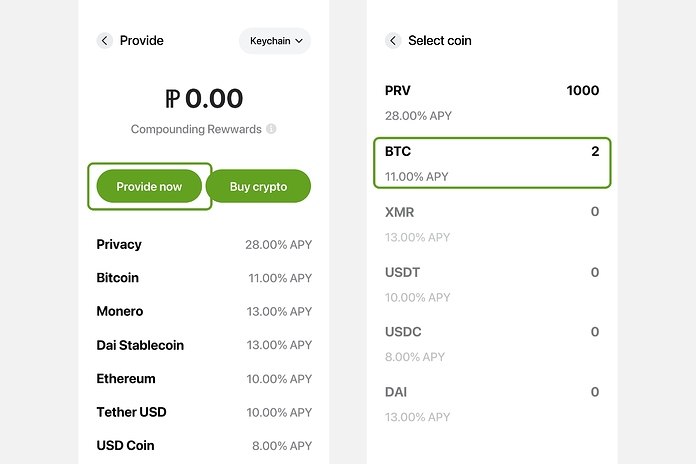Screen dimensions: 696x464
Task: Go back from Select coin screen
Action: click(x=393, y=40)
